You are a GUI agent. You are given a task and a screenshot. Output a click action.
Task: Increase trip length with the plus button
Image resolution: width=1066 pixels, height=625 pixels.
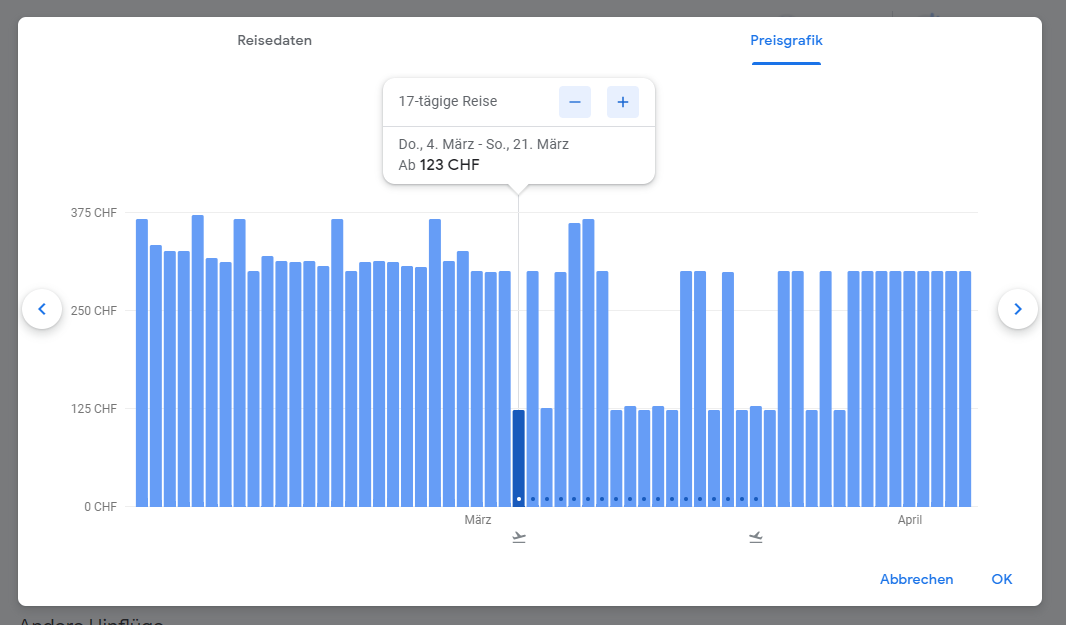tap(622, 102)
